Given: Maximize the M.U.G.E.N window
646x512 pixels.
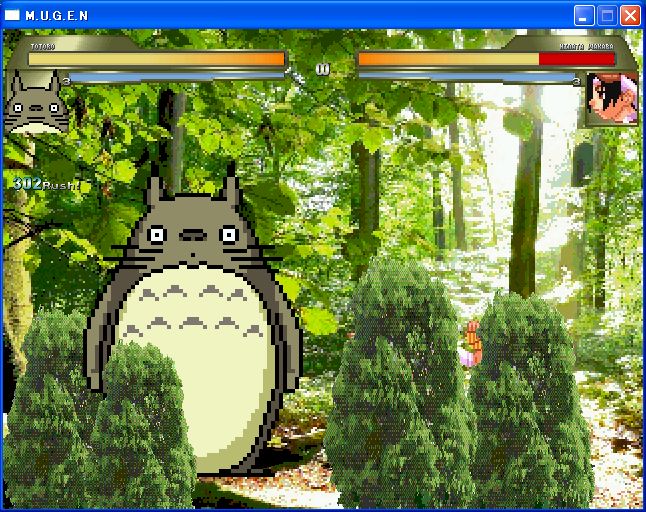Looking at the screenshot, I should (607, 16).
